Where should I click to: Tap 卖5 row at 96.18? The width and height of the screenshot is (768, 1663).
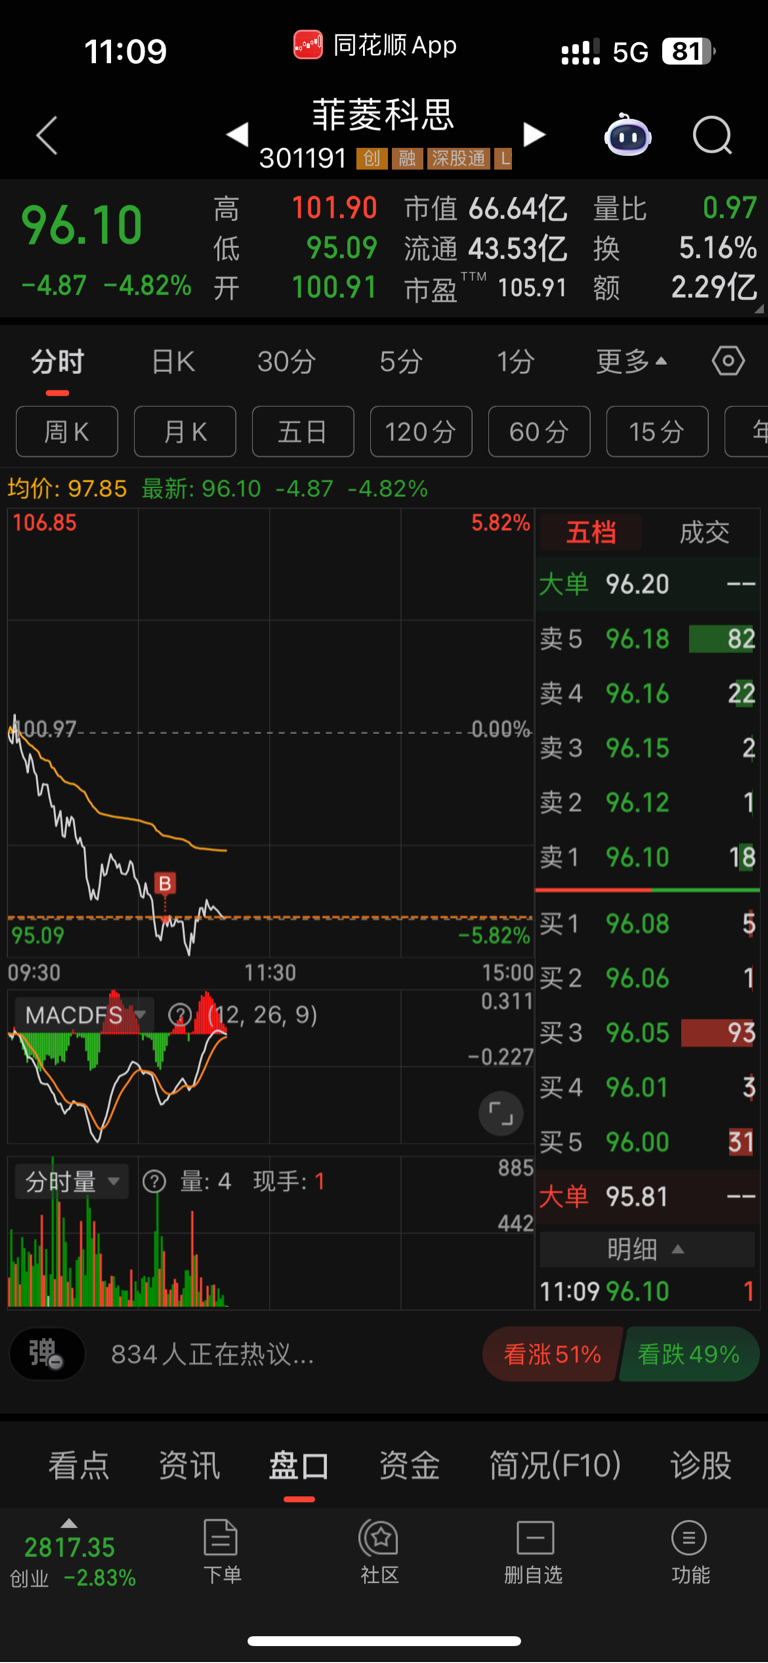tap(647, 639)
